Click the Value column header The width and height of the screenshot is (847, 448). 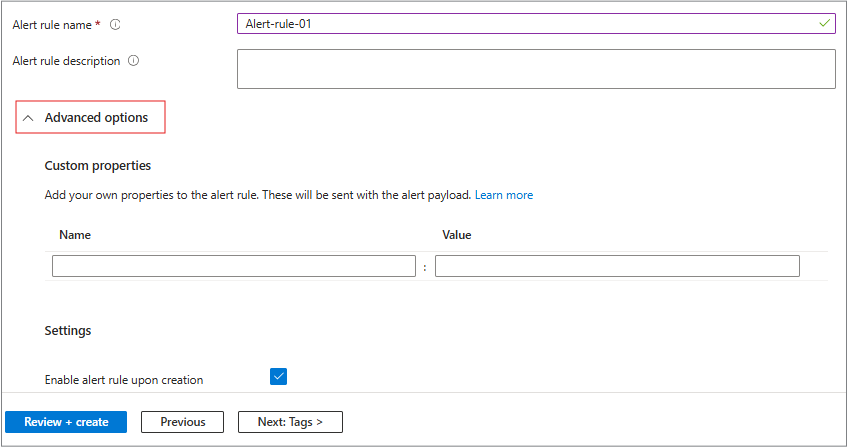click(457, 235)
